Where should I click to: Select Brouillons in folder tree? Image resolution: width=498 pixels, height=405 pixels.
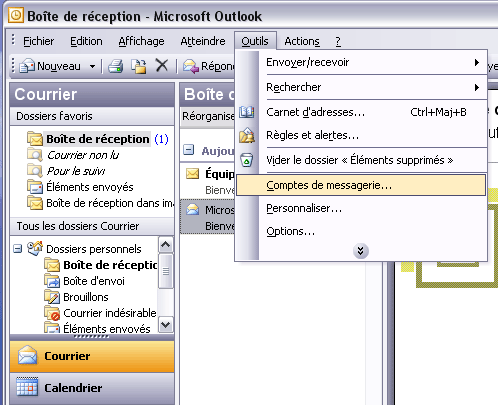pyautogui.click(x=86, y=297)
